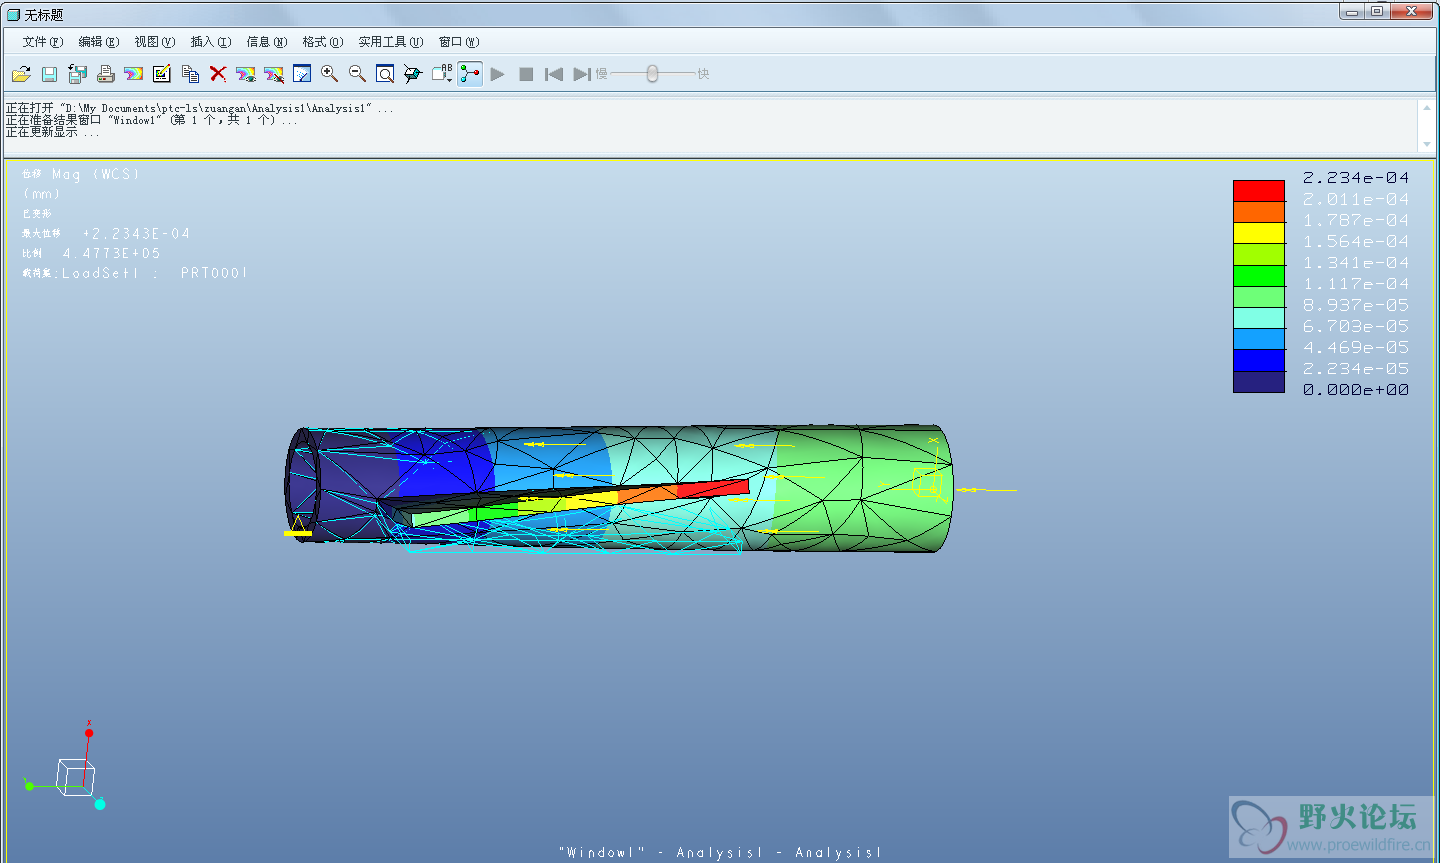
Task: Click the "Window1" - Analysis1 caption text
Action: pos(720,852)
